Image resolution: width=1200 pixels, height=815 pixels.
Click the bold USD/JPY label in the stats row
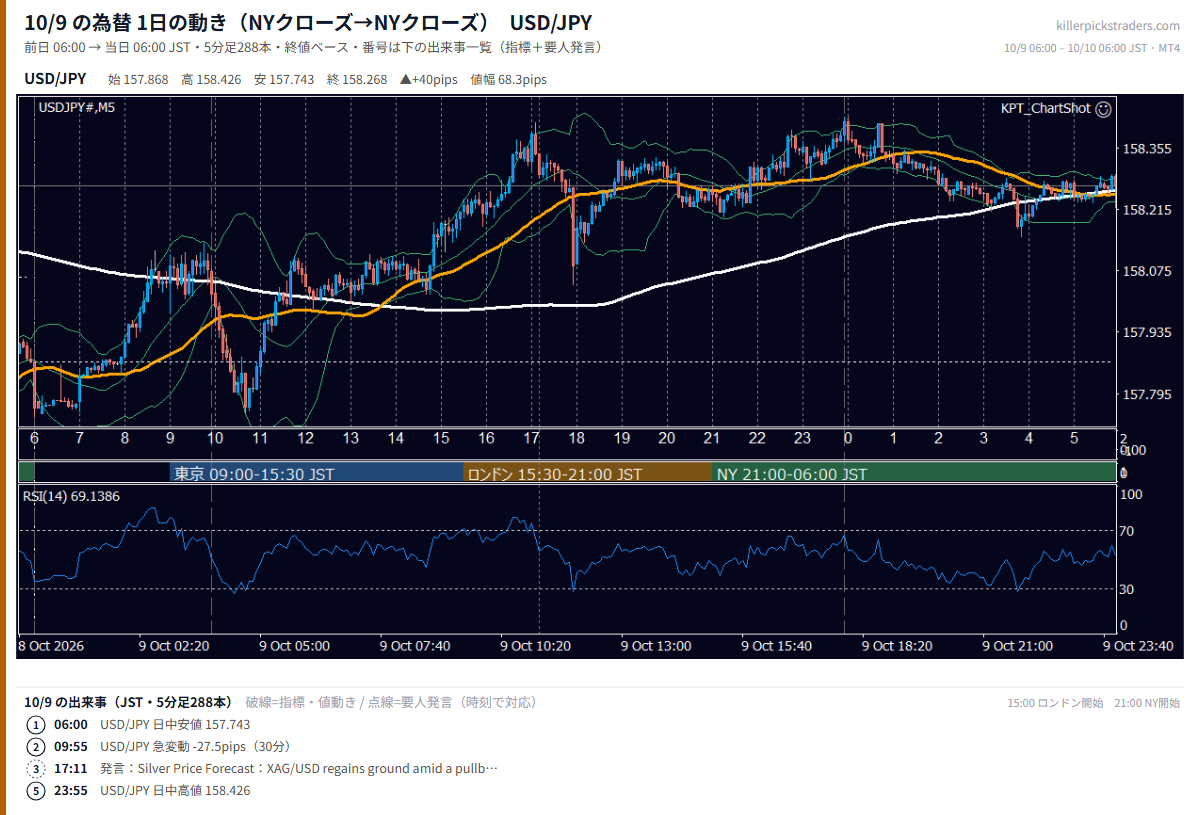pyautogui.click(x=55, y=79)
